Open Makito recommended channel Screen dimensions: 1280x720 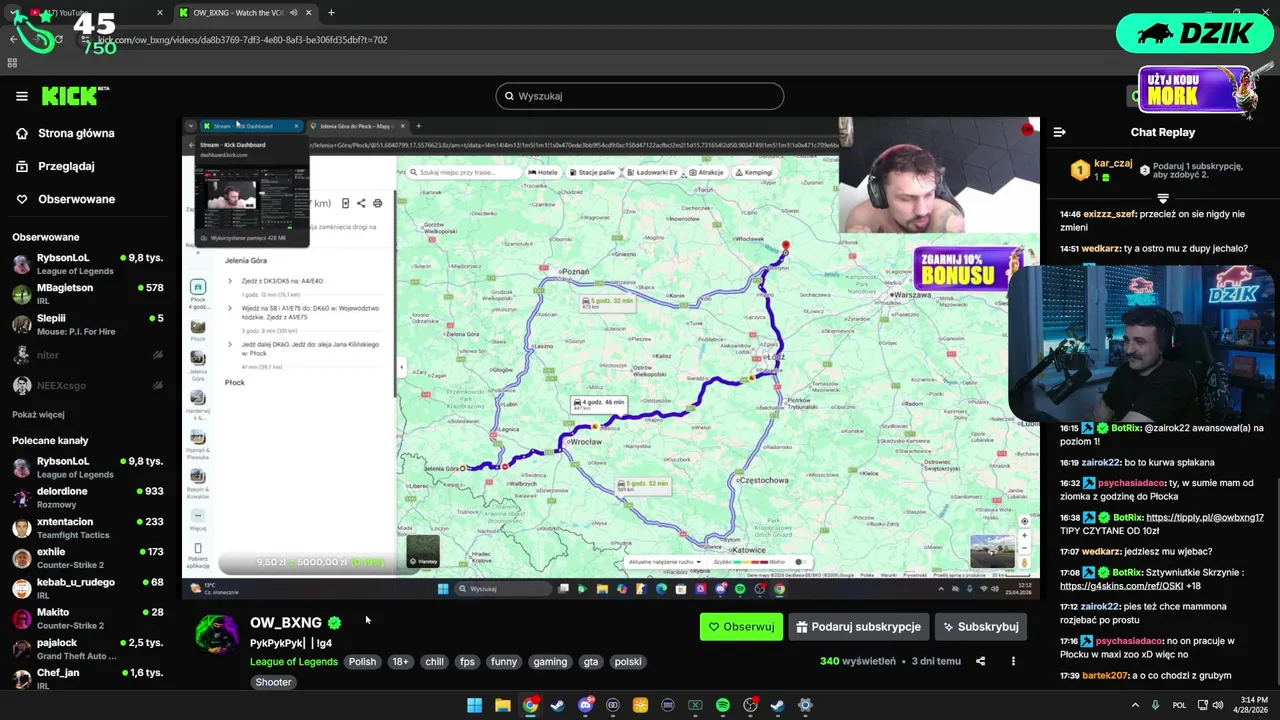(88, 618)
